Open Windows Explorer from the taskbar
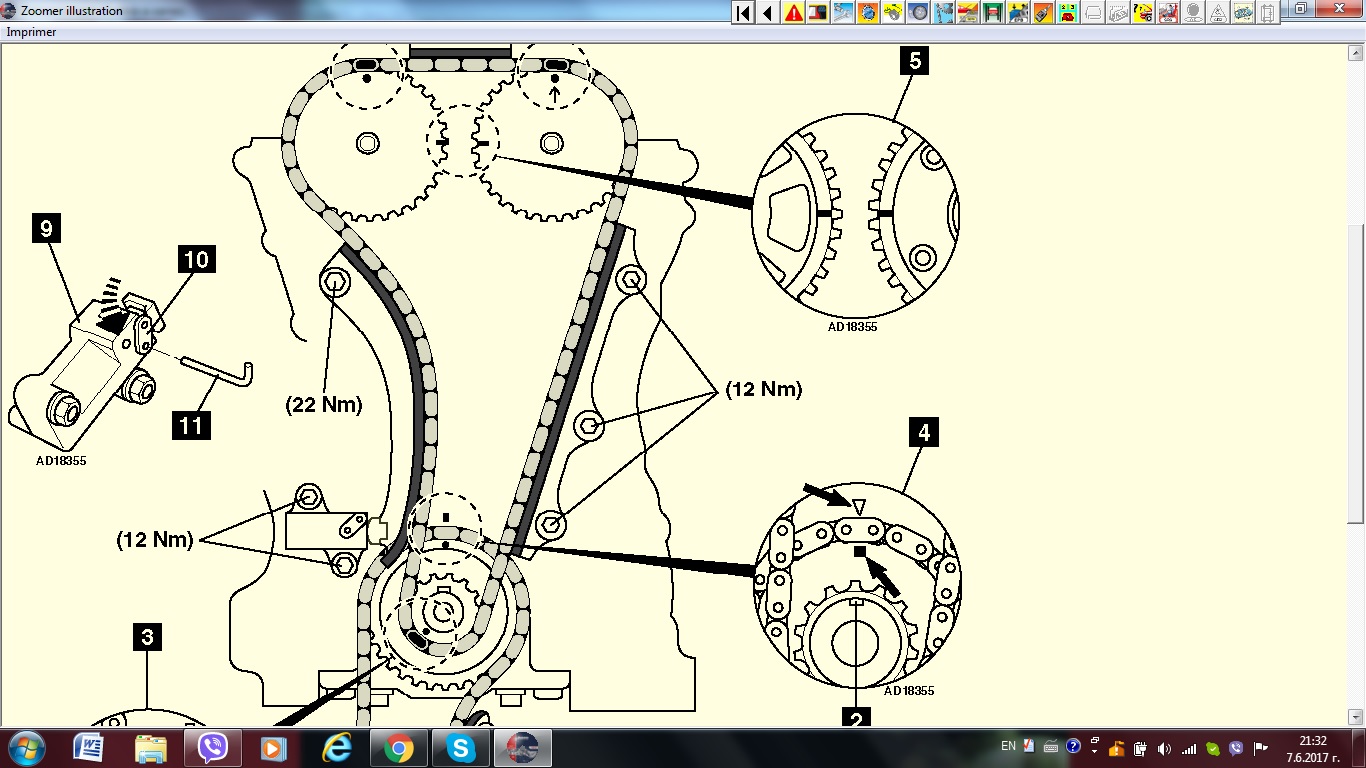The width and height of the screenshot is (1366, 768). tap(151, 748)
